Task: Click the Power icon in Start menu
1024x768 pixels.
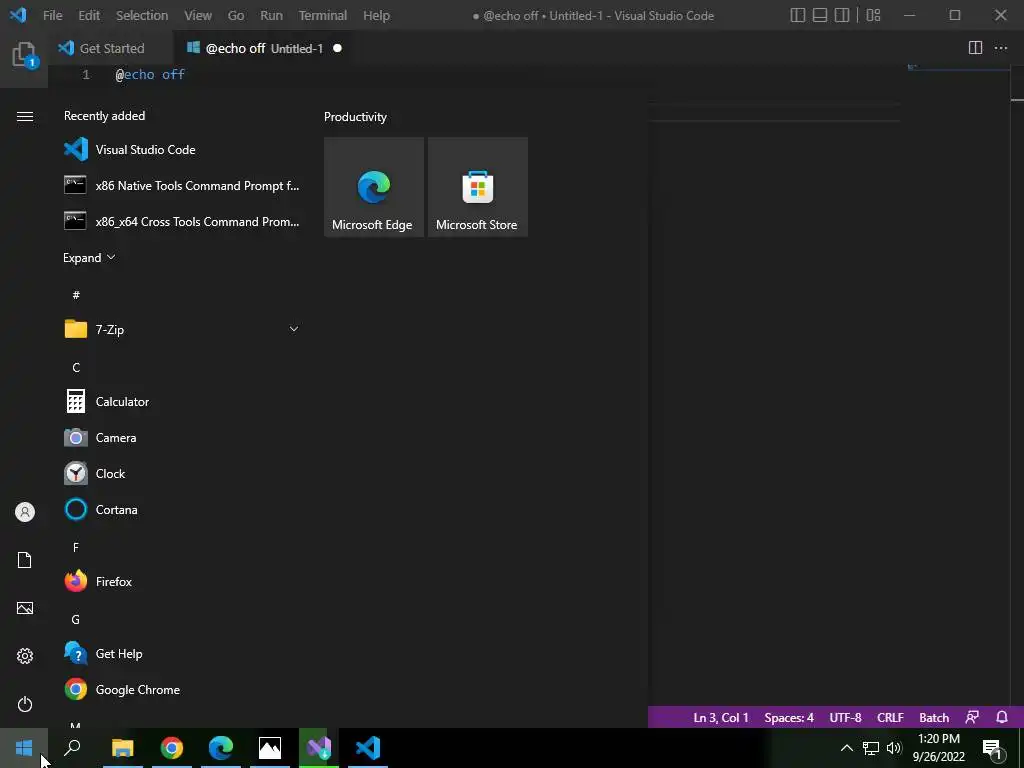Action: [x=25, y=704]
